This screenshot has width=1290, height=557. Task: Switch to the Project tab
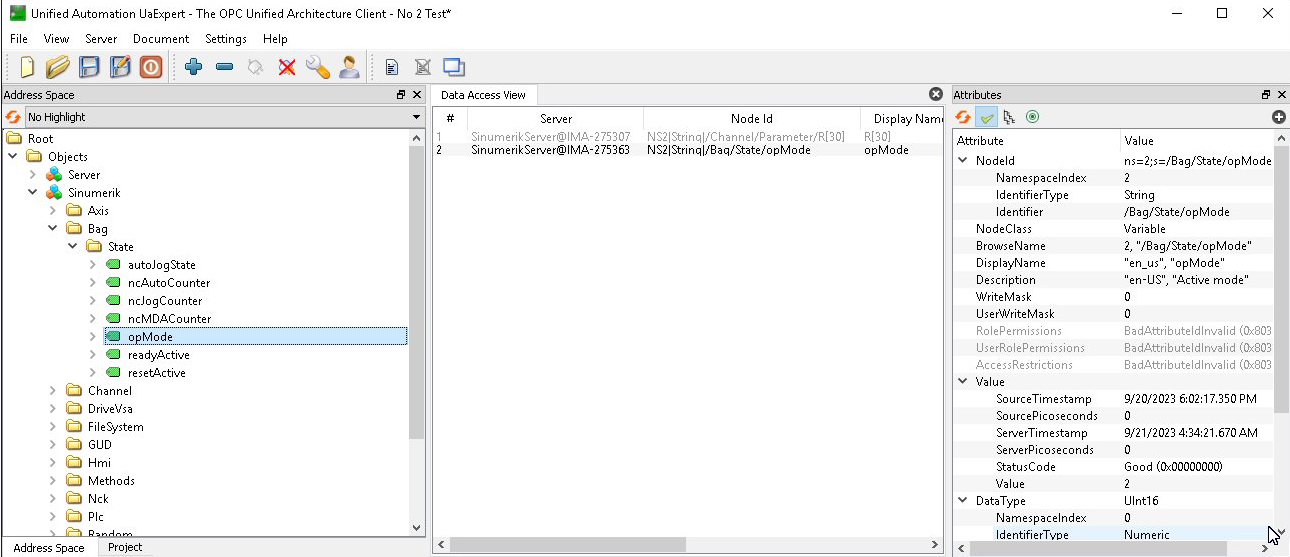click(125, 547)
